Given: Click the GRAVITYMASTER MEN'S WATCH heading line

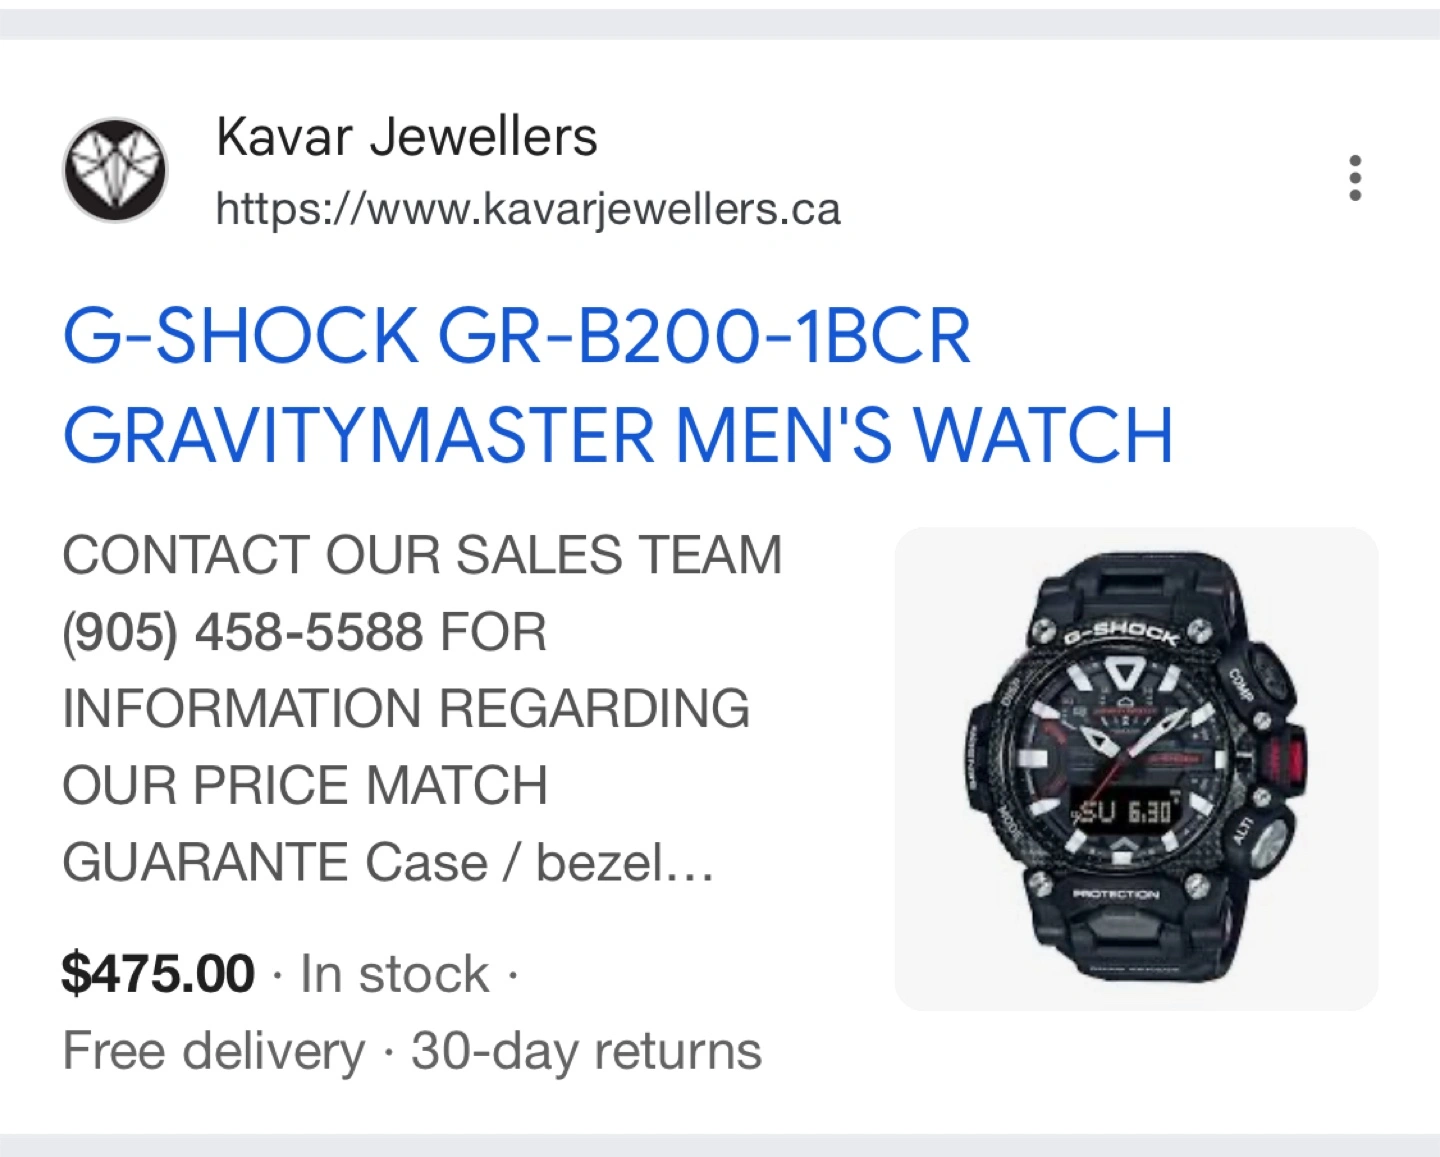Looking at the screenshot, I should coord(618,435).
